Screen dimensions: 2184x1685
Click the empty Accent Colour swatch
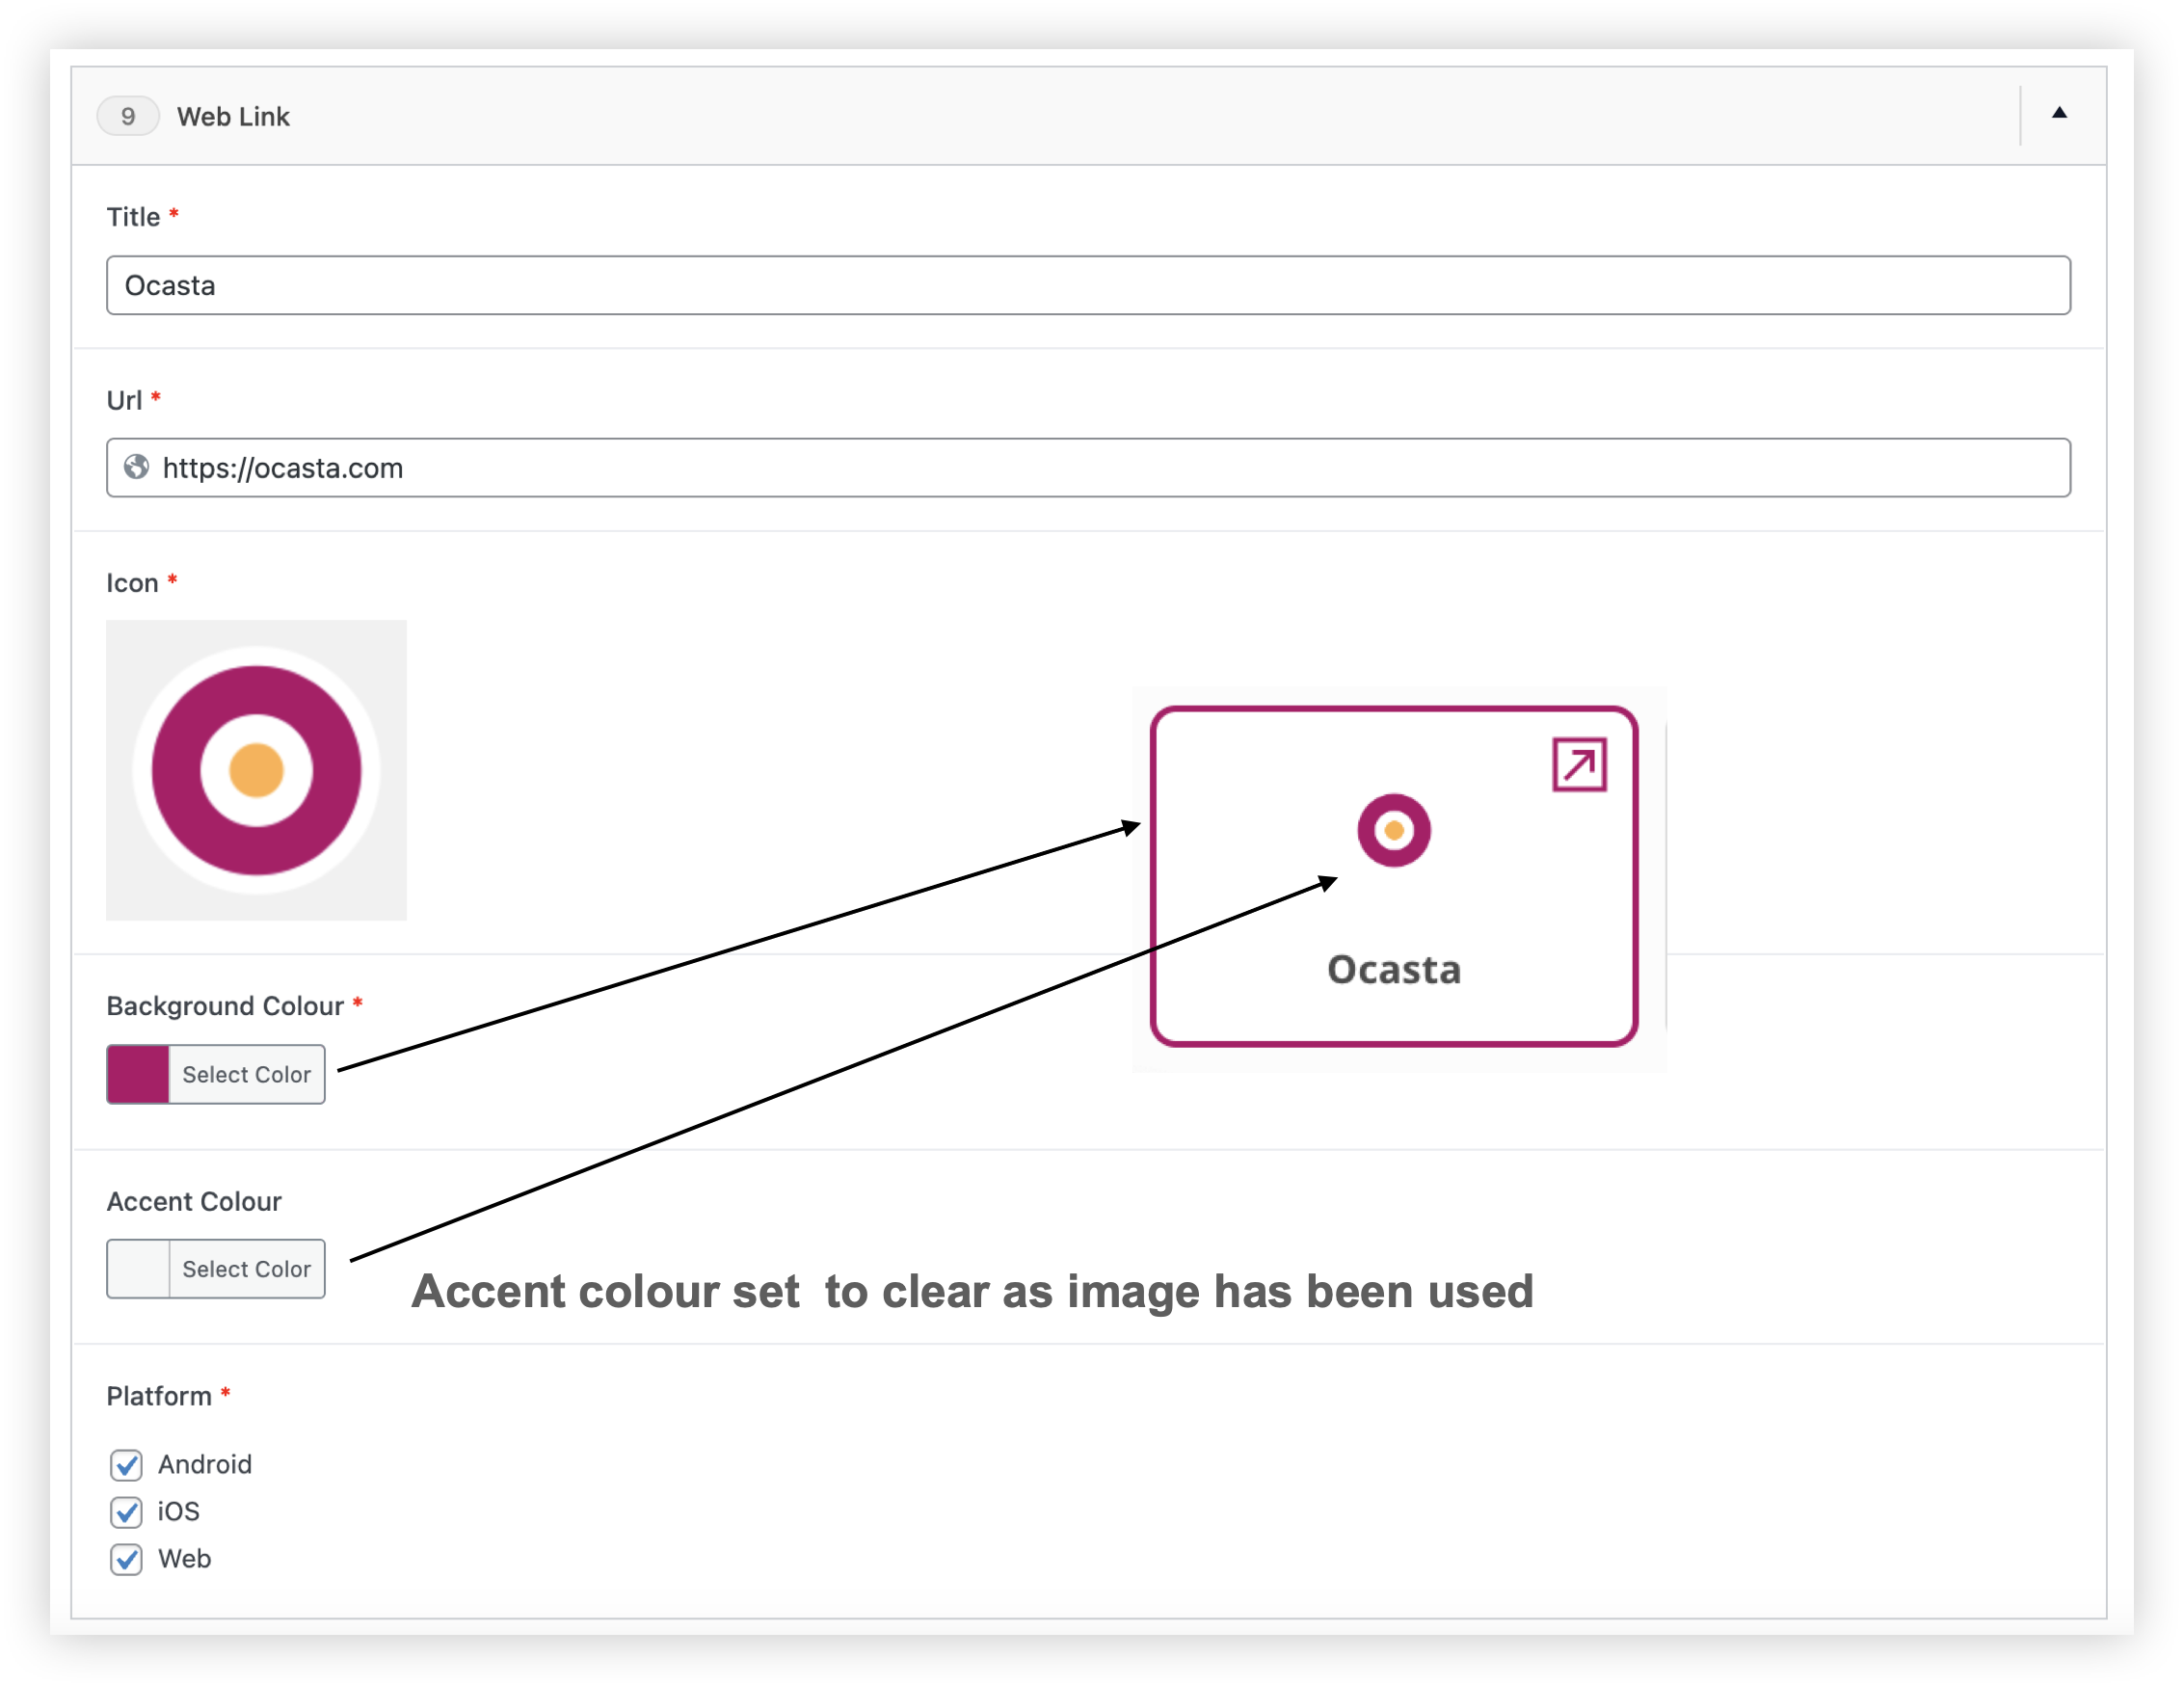click(138, 1268)
